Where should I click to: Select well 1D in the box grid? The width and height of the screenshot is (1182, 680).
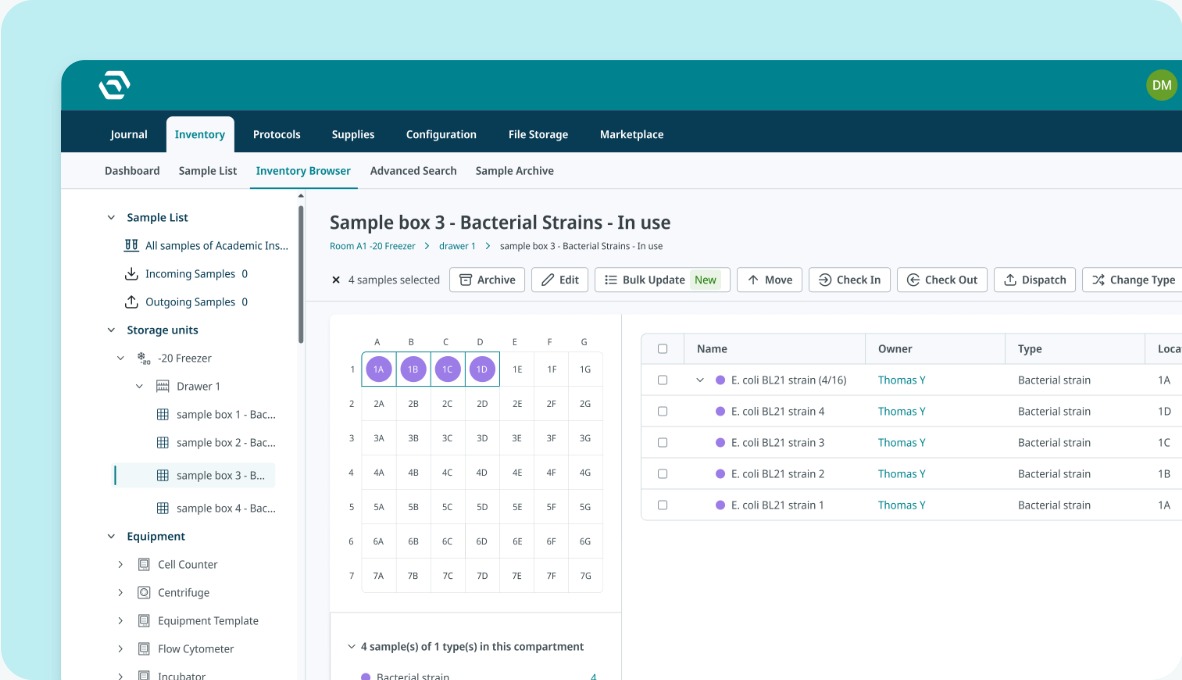coord(482,369)
